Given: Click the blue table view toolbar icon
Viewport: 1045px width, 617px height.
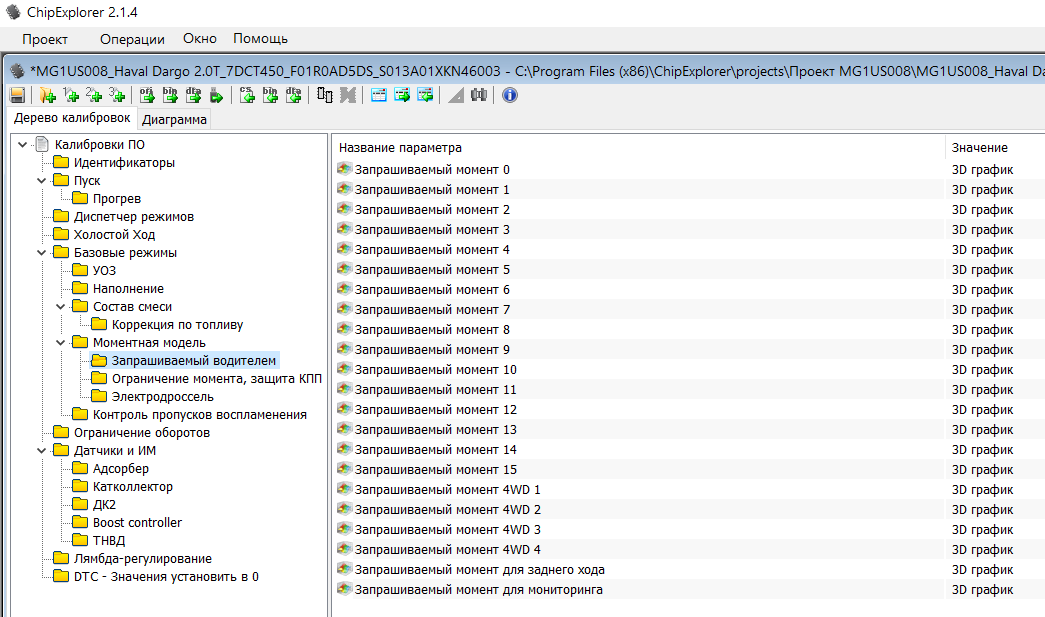Looking at the screenshot, I should click(x=379, y=95).
